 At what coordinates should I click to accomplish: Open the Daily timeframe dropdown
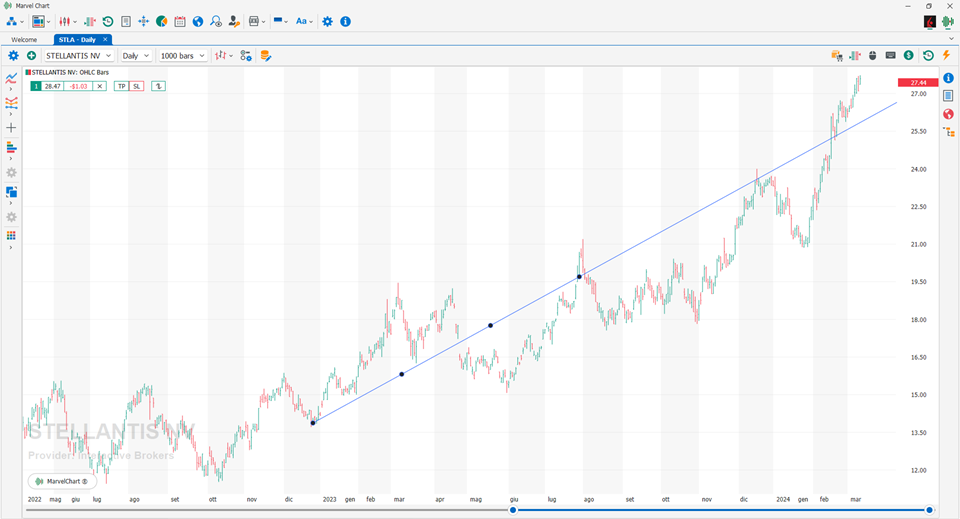135,56
